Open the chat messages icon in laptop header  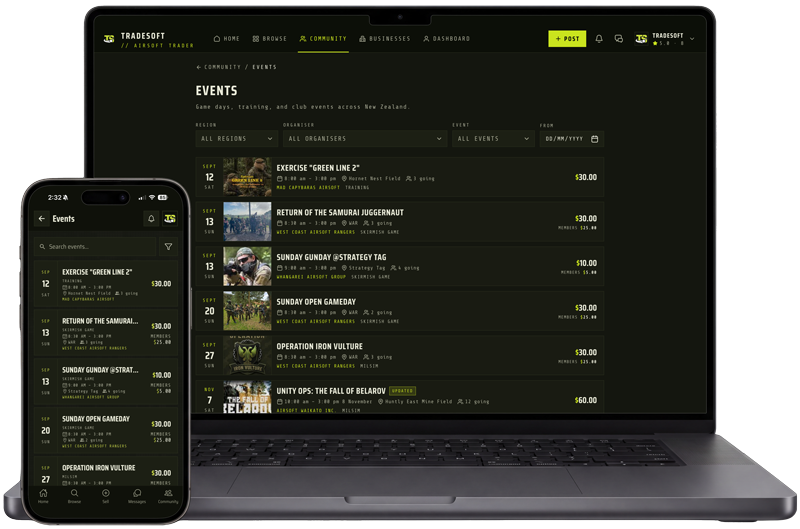pyautogui.click(x=619, y=39)
